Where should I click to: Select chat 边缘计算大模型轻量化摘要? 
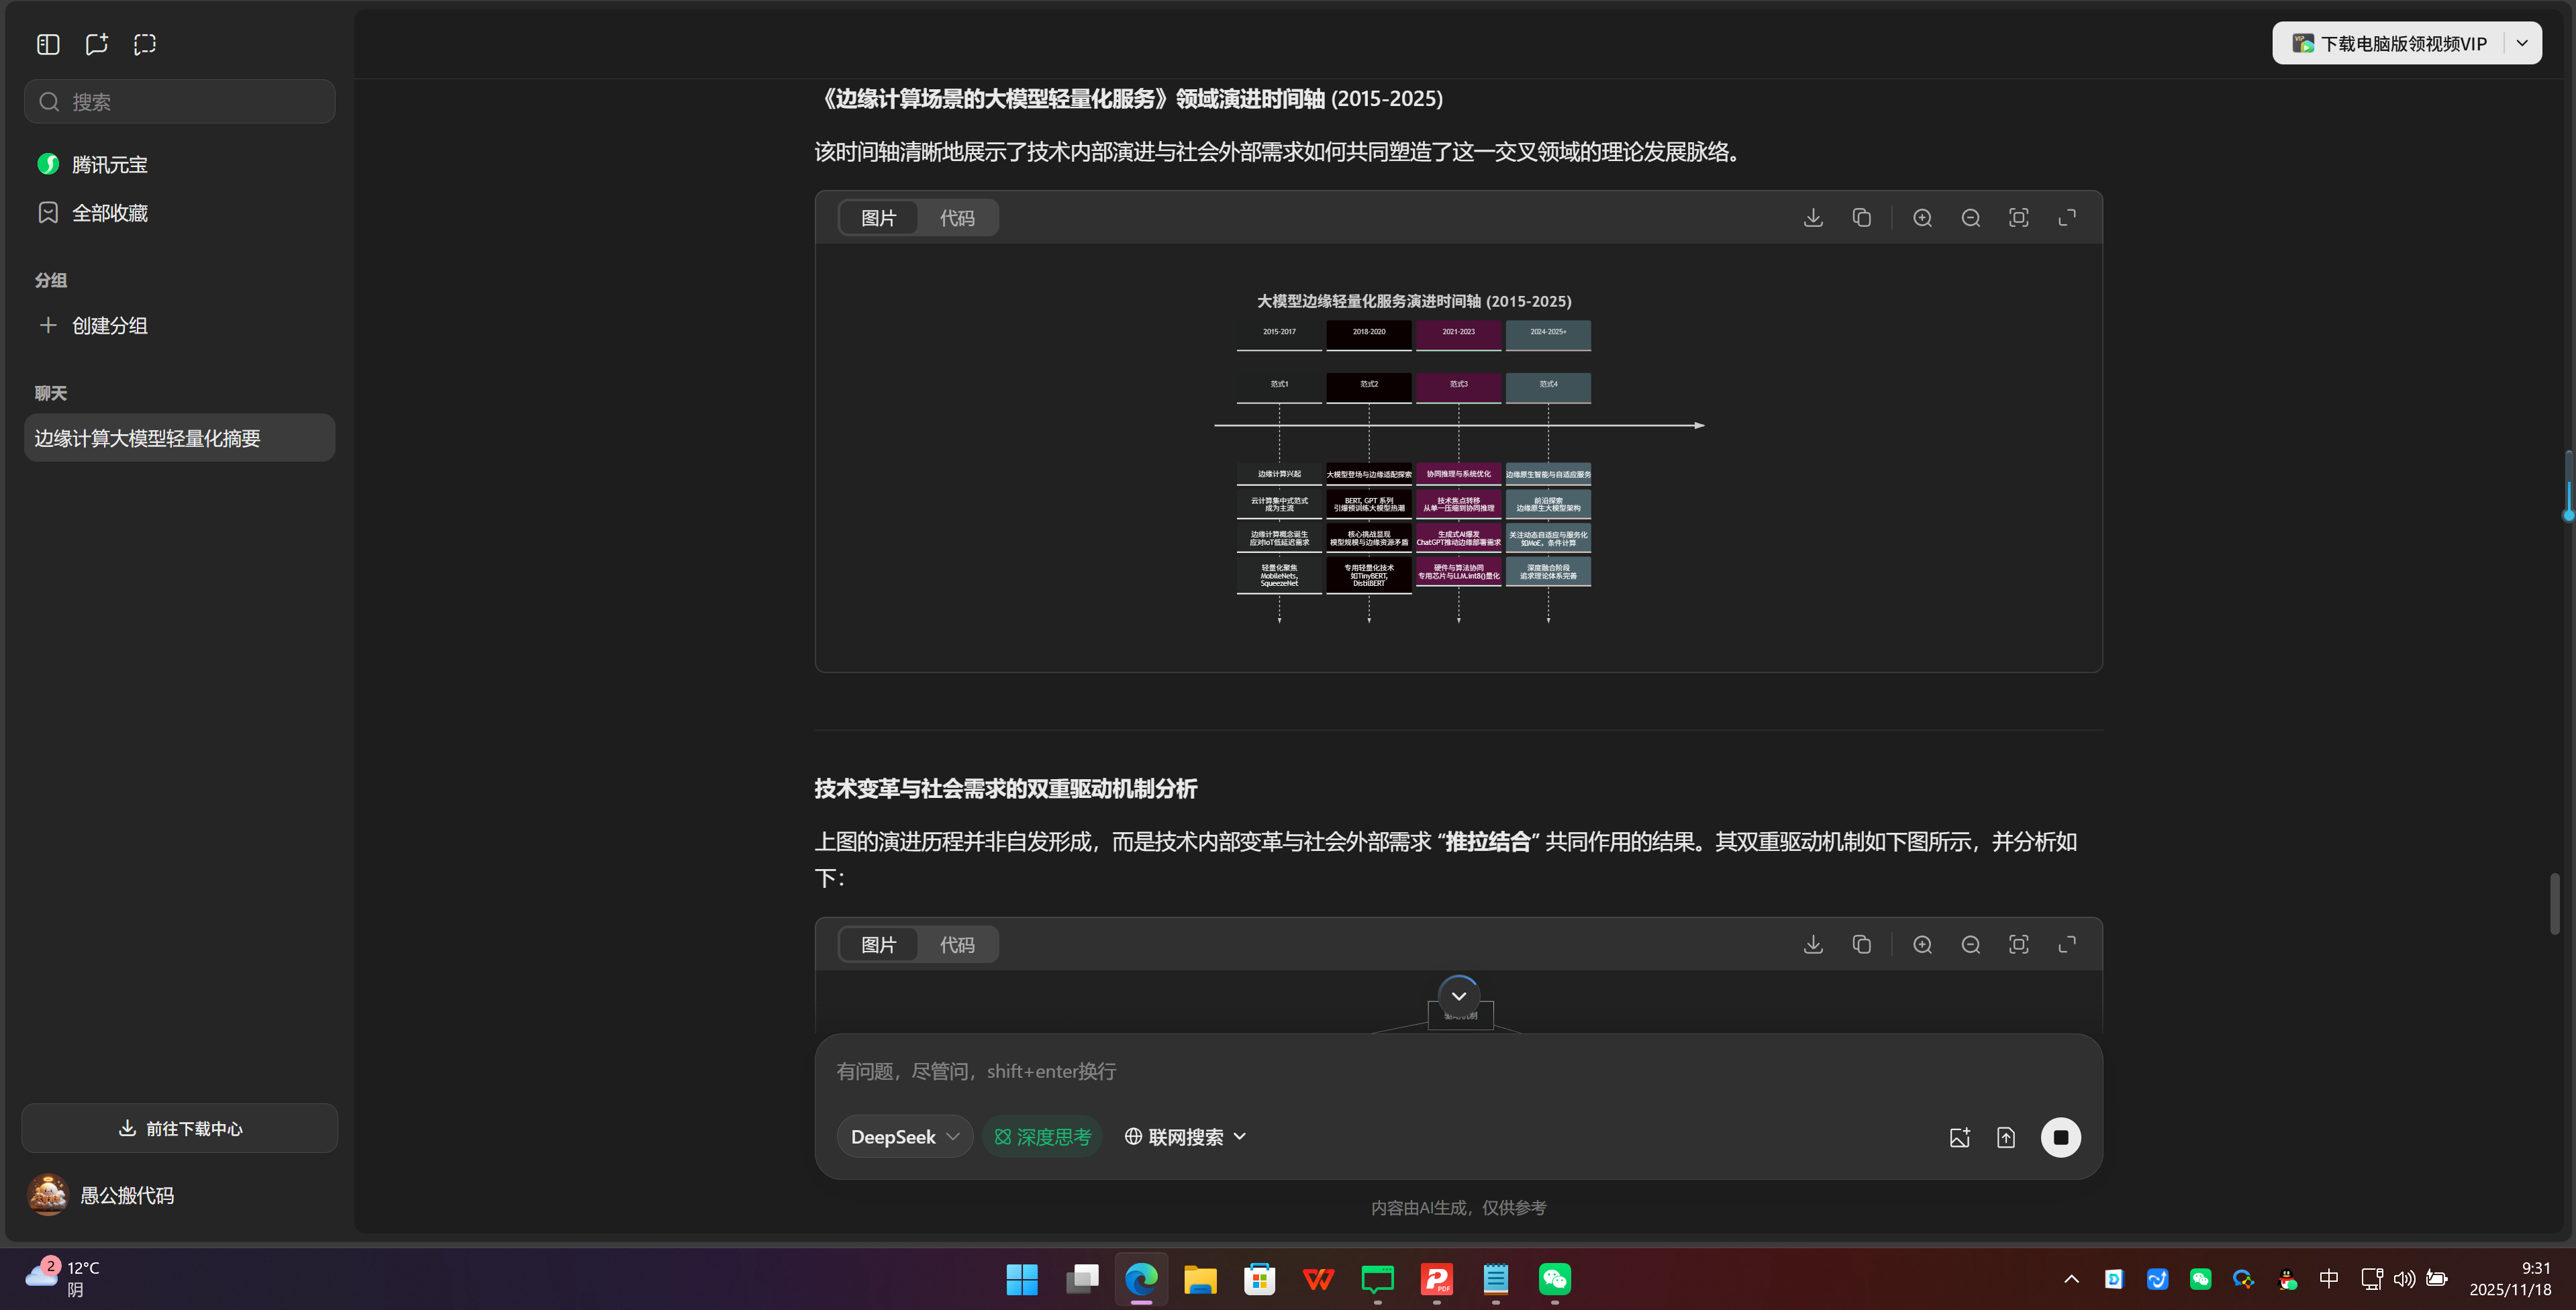[x=179, y=437]
